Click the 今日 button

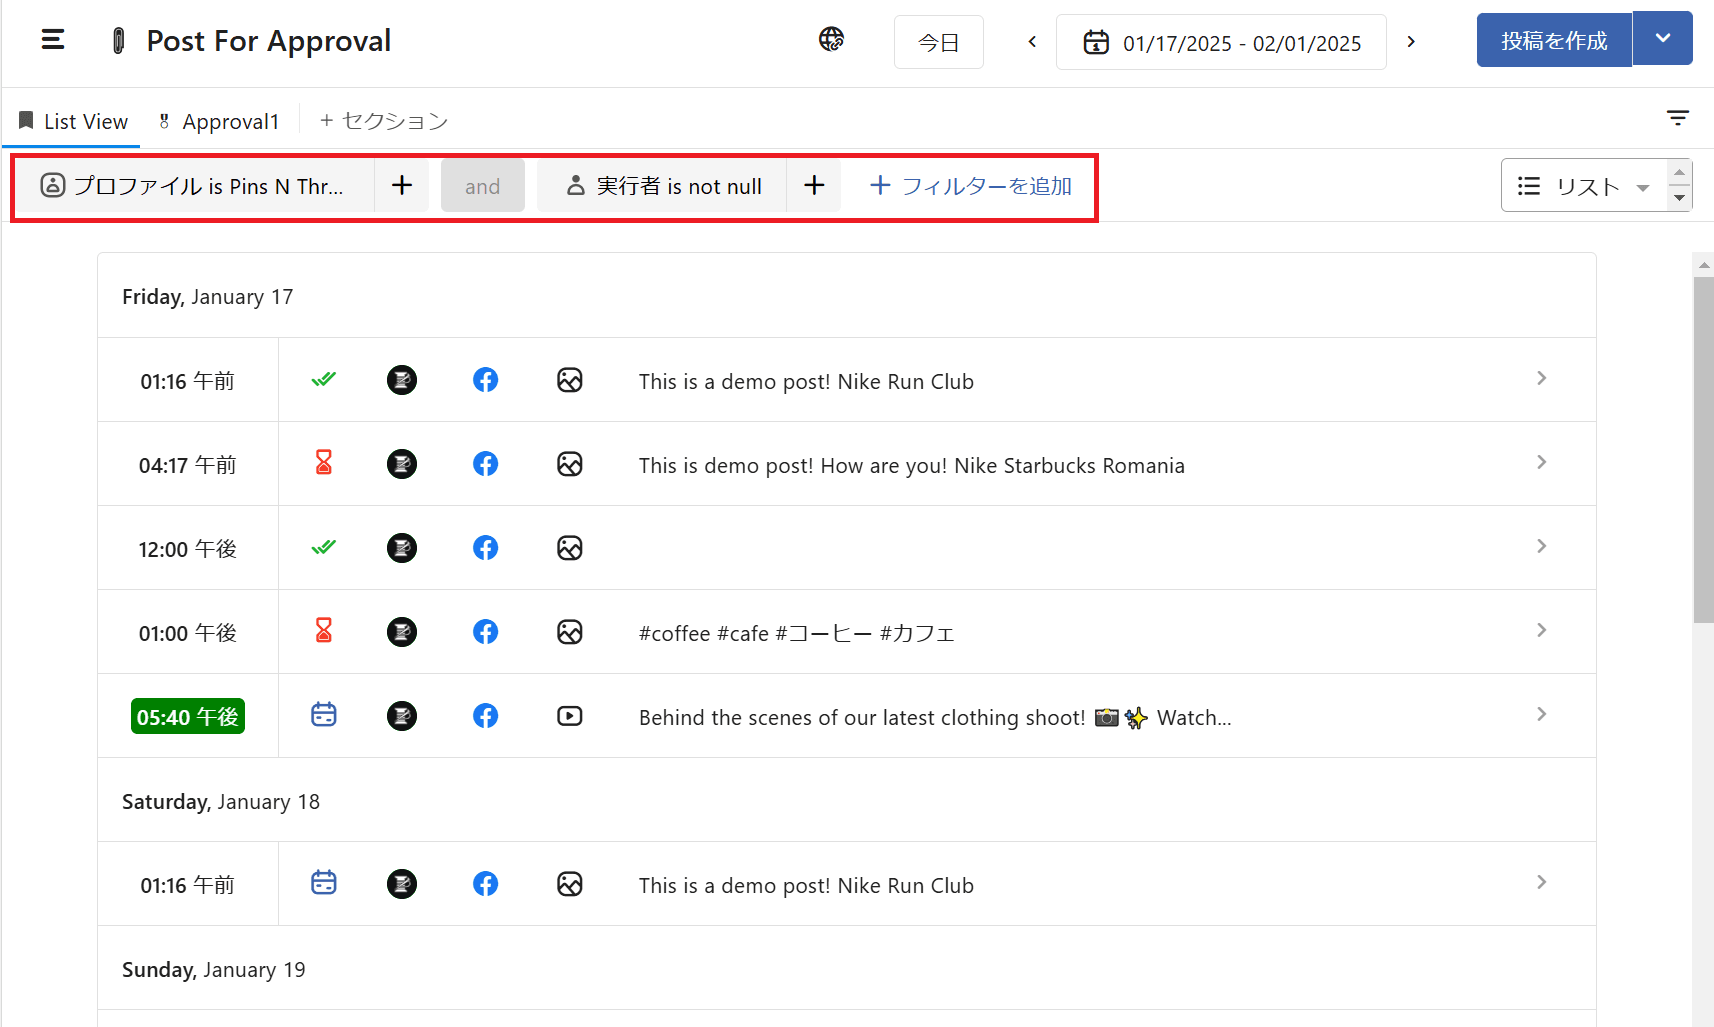click(x=938, y=42)
